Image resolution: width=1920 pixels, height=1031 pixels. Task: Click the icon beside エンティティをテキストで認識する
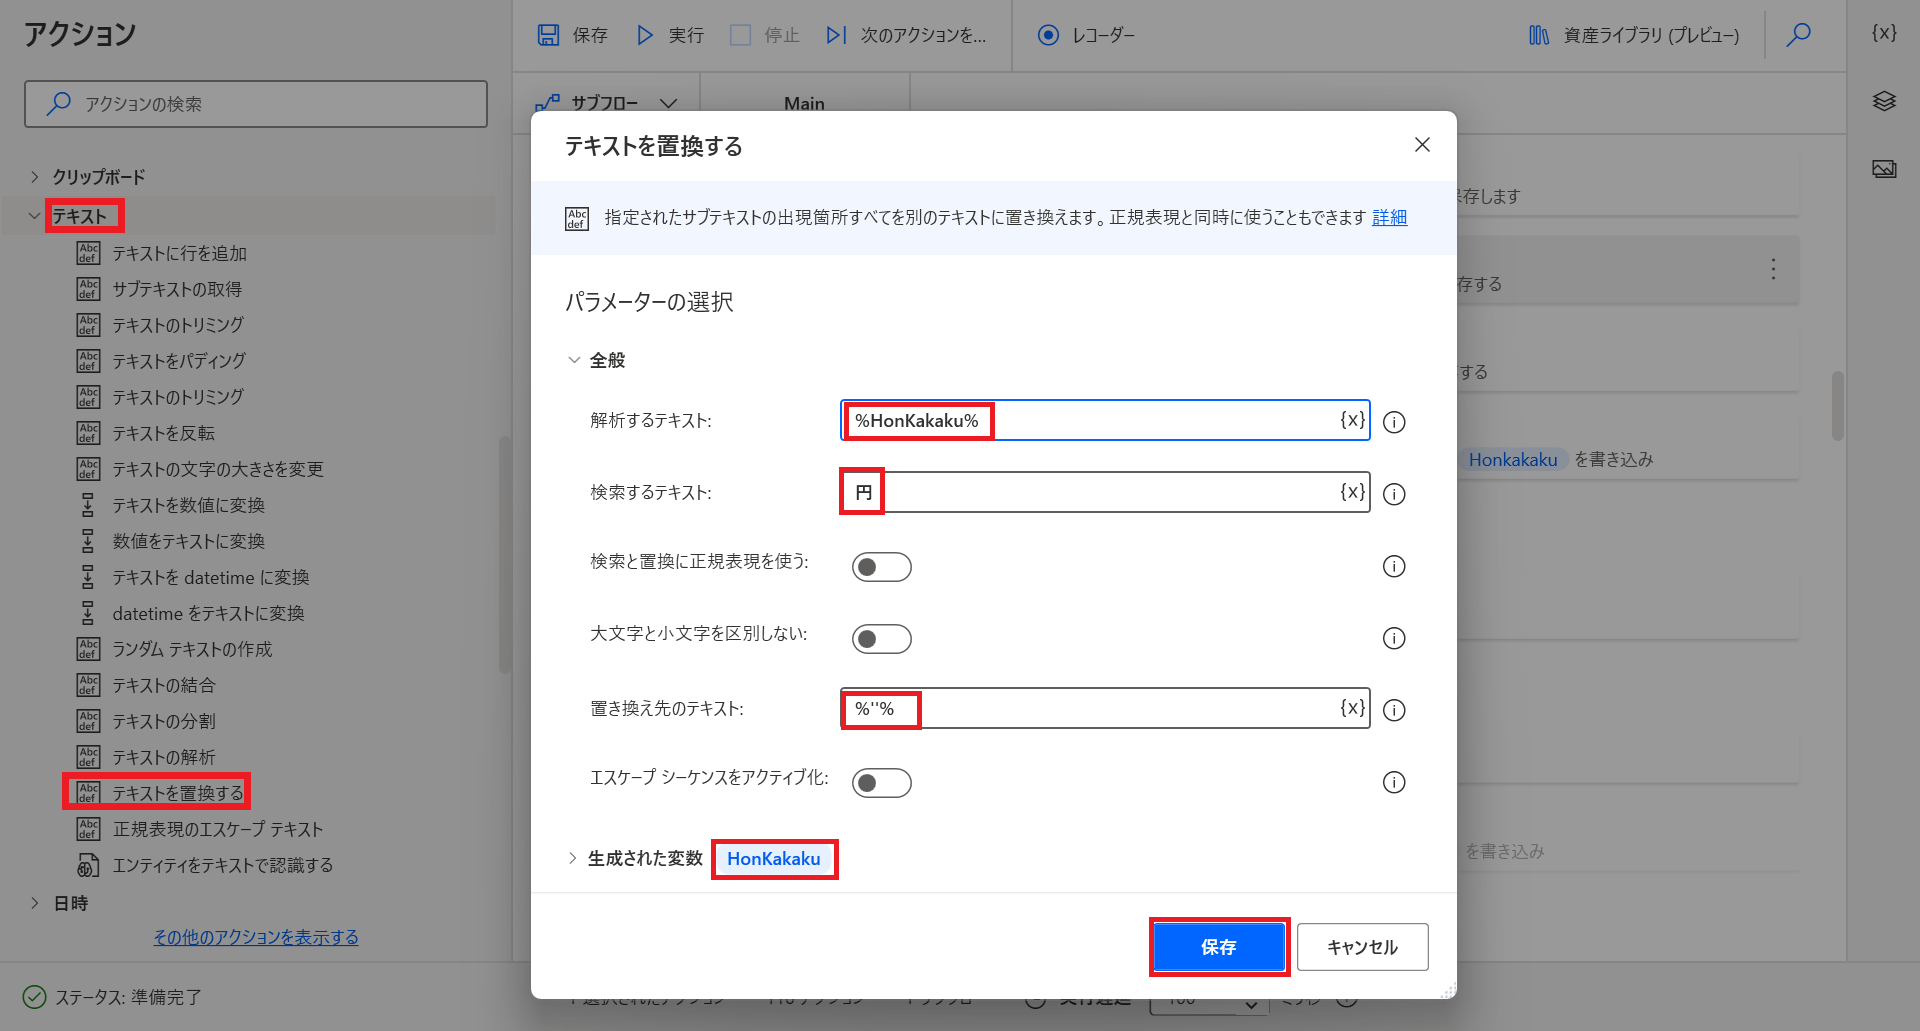[88, 865]
